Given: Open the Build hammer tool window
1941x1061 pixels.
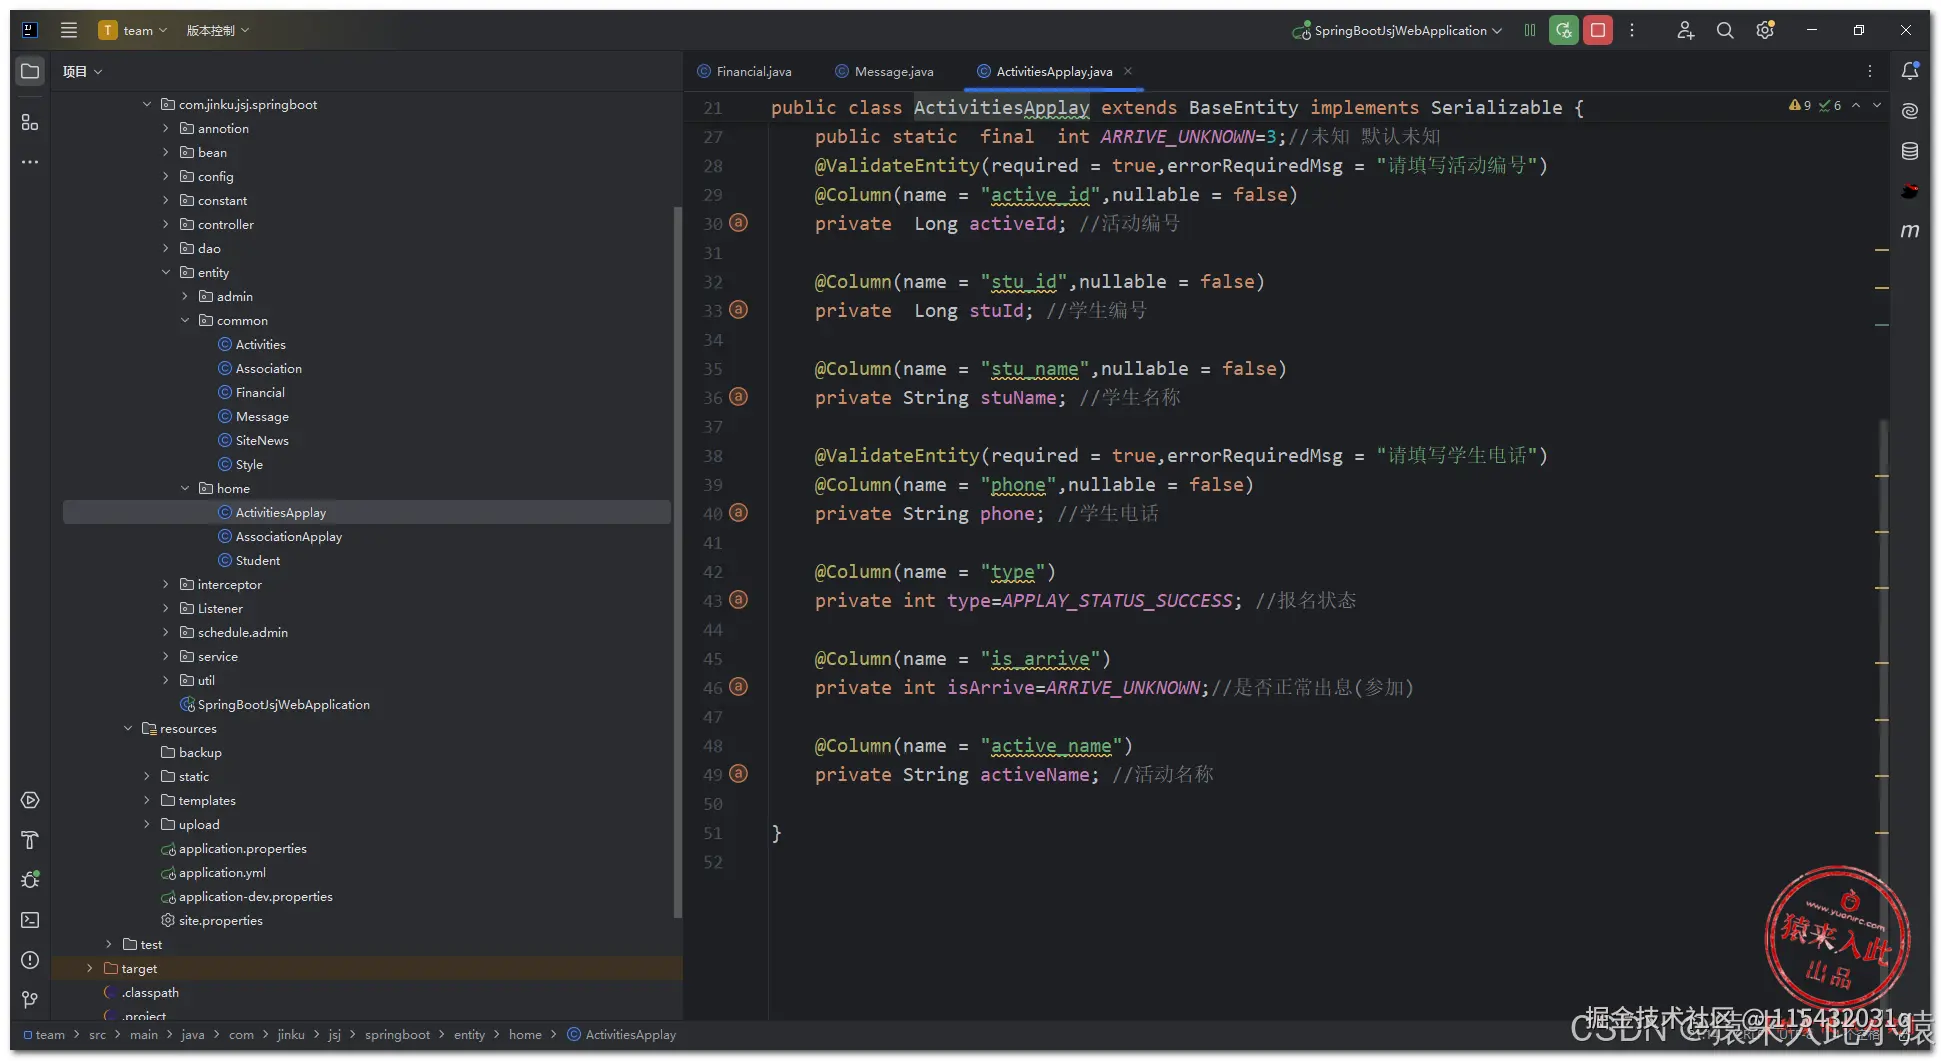Looking at the screenshot, I should (30, 840).
